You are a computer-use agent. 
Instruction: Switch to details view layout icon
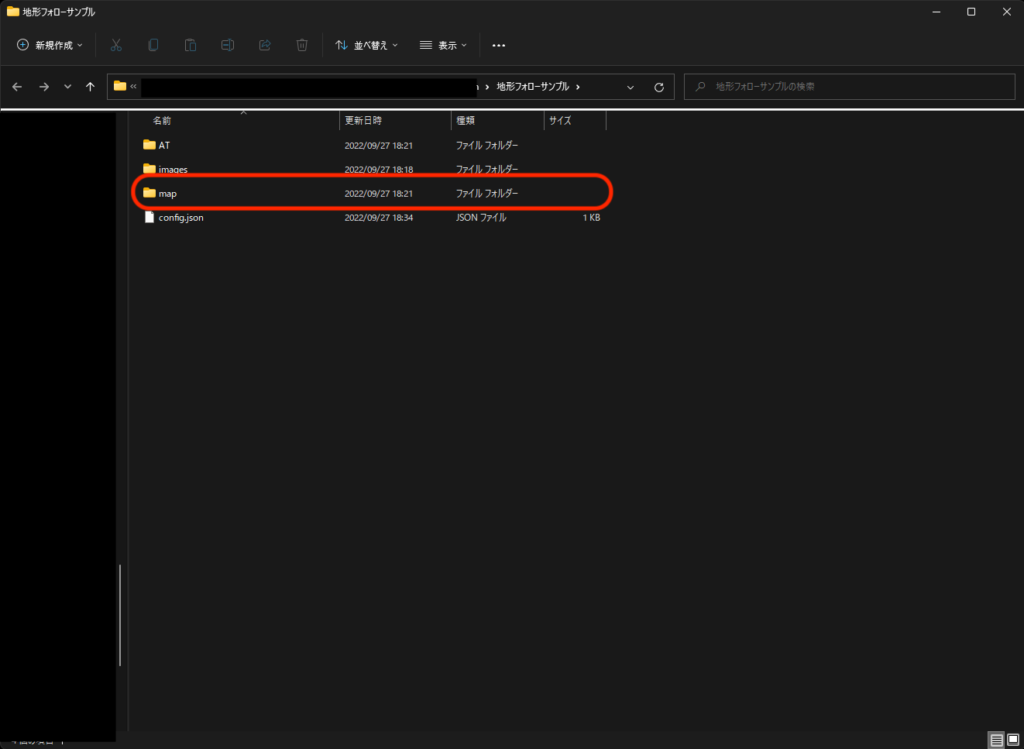pos(996,740)
